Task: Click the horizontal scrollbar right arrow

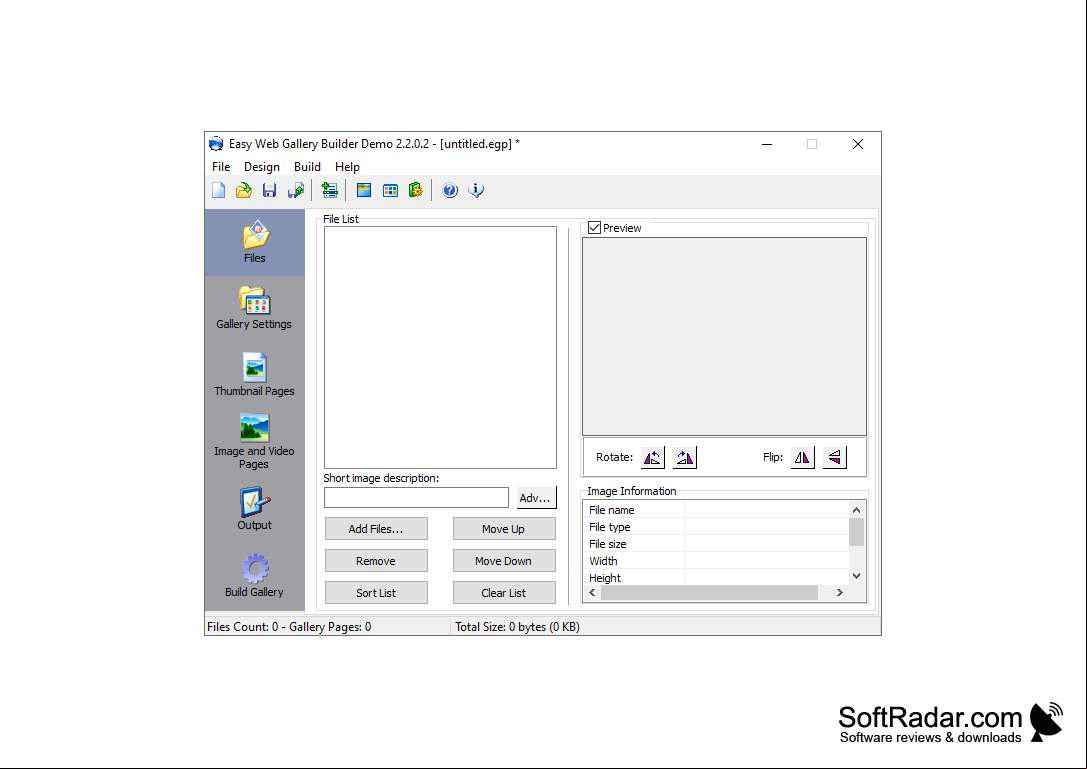Action: [840, 592]
